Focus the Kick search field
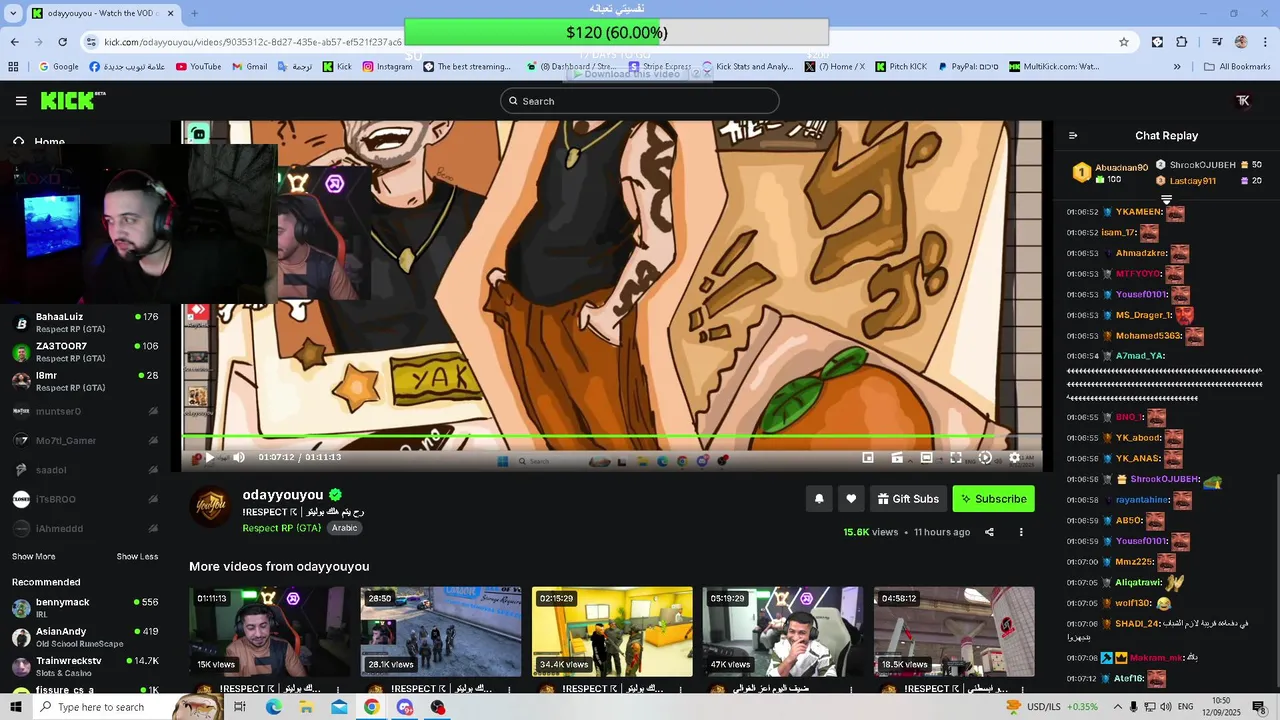The width and height of the screenshot is (1280, 720). coord(640,101)
